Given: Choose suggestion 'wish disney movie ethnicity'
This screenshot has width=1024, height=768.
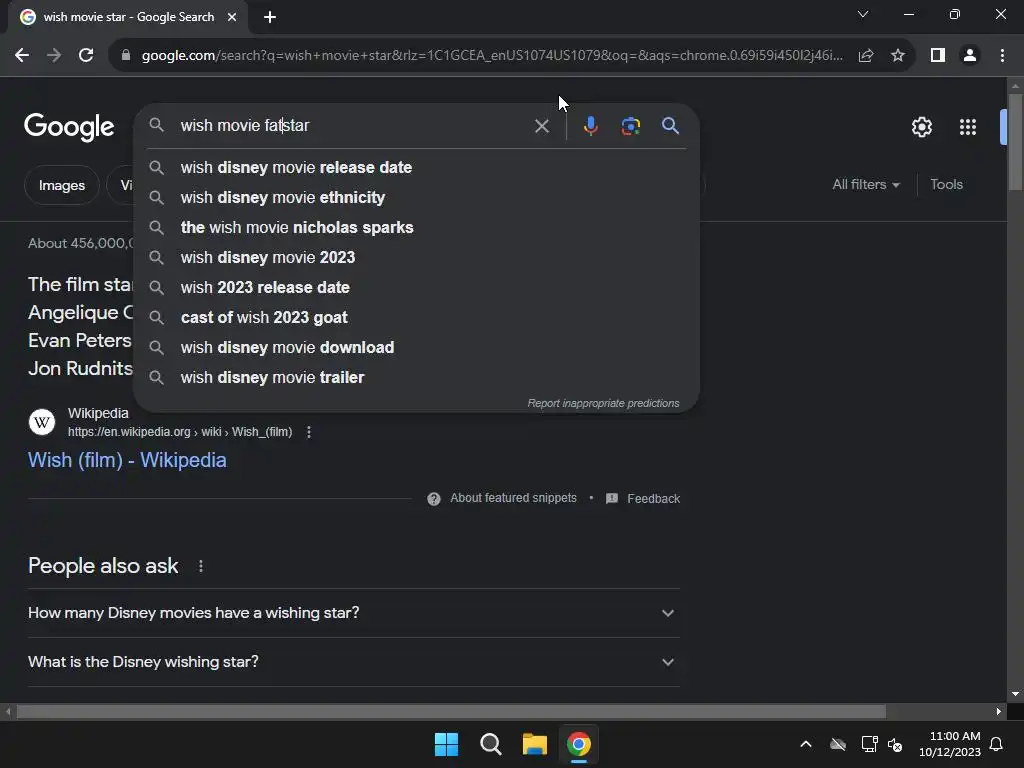Looking at the screenshot, I should point(417,198).
